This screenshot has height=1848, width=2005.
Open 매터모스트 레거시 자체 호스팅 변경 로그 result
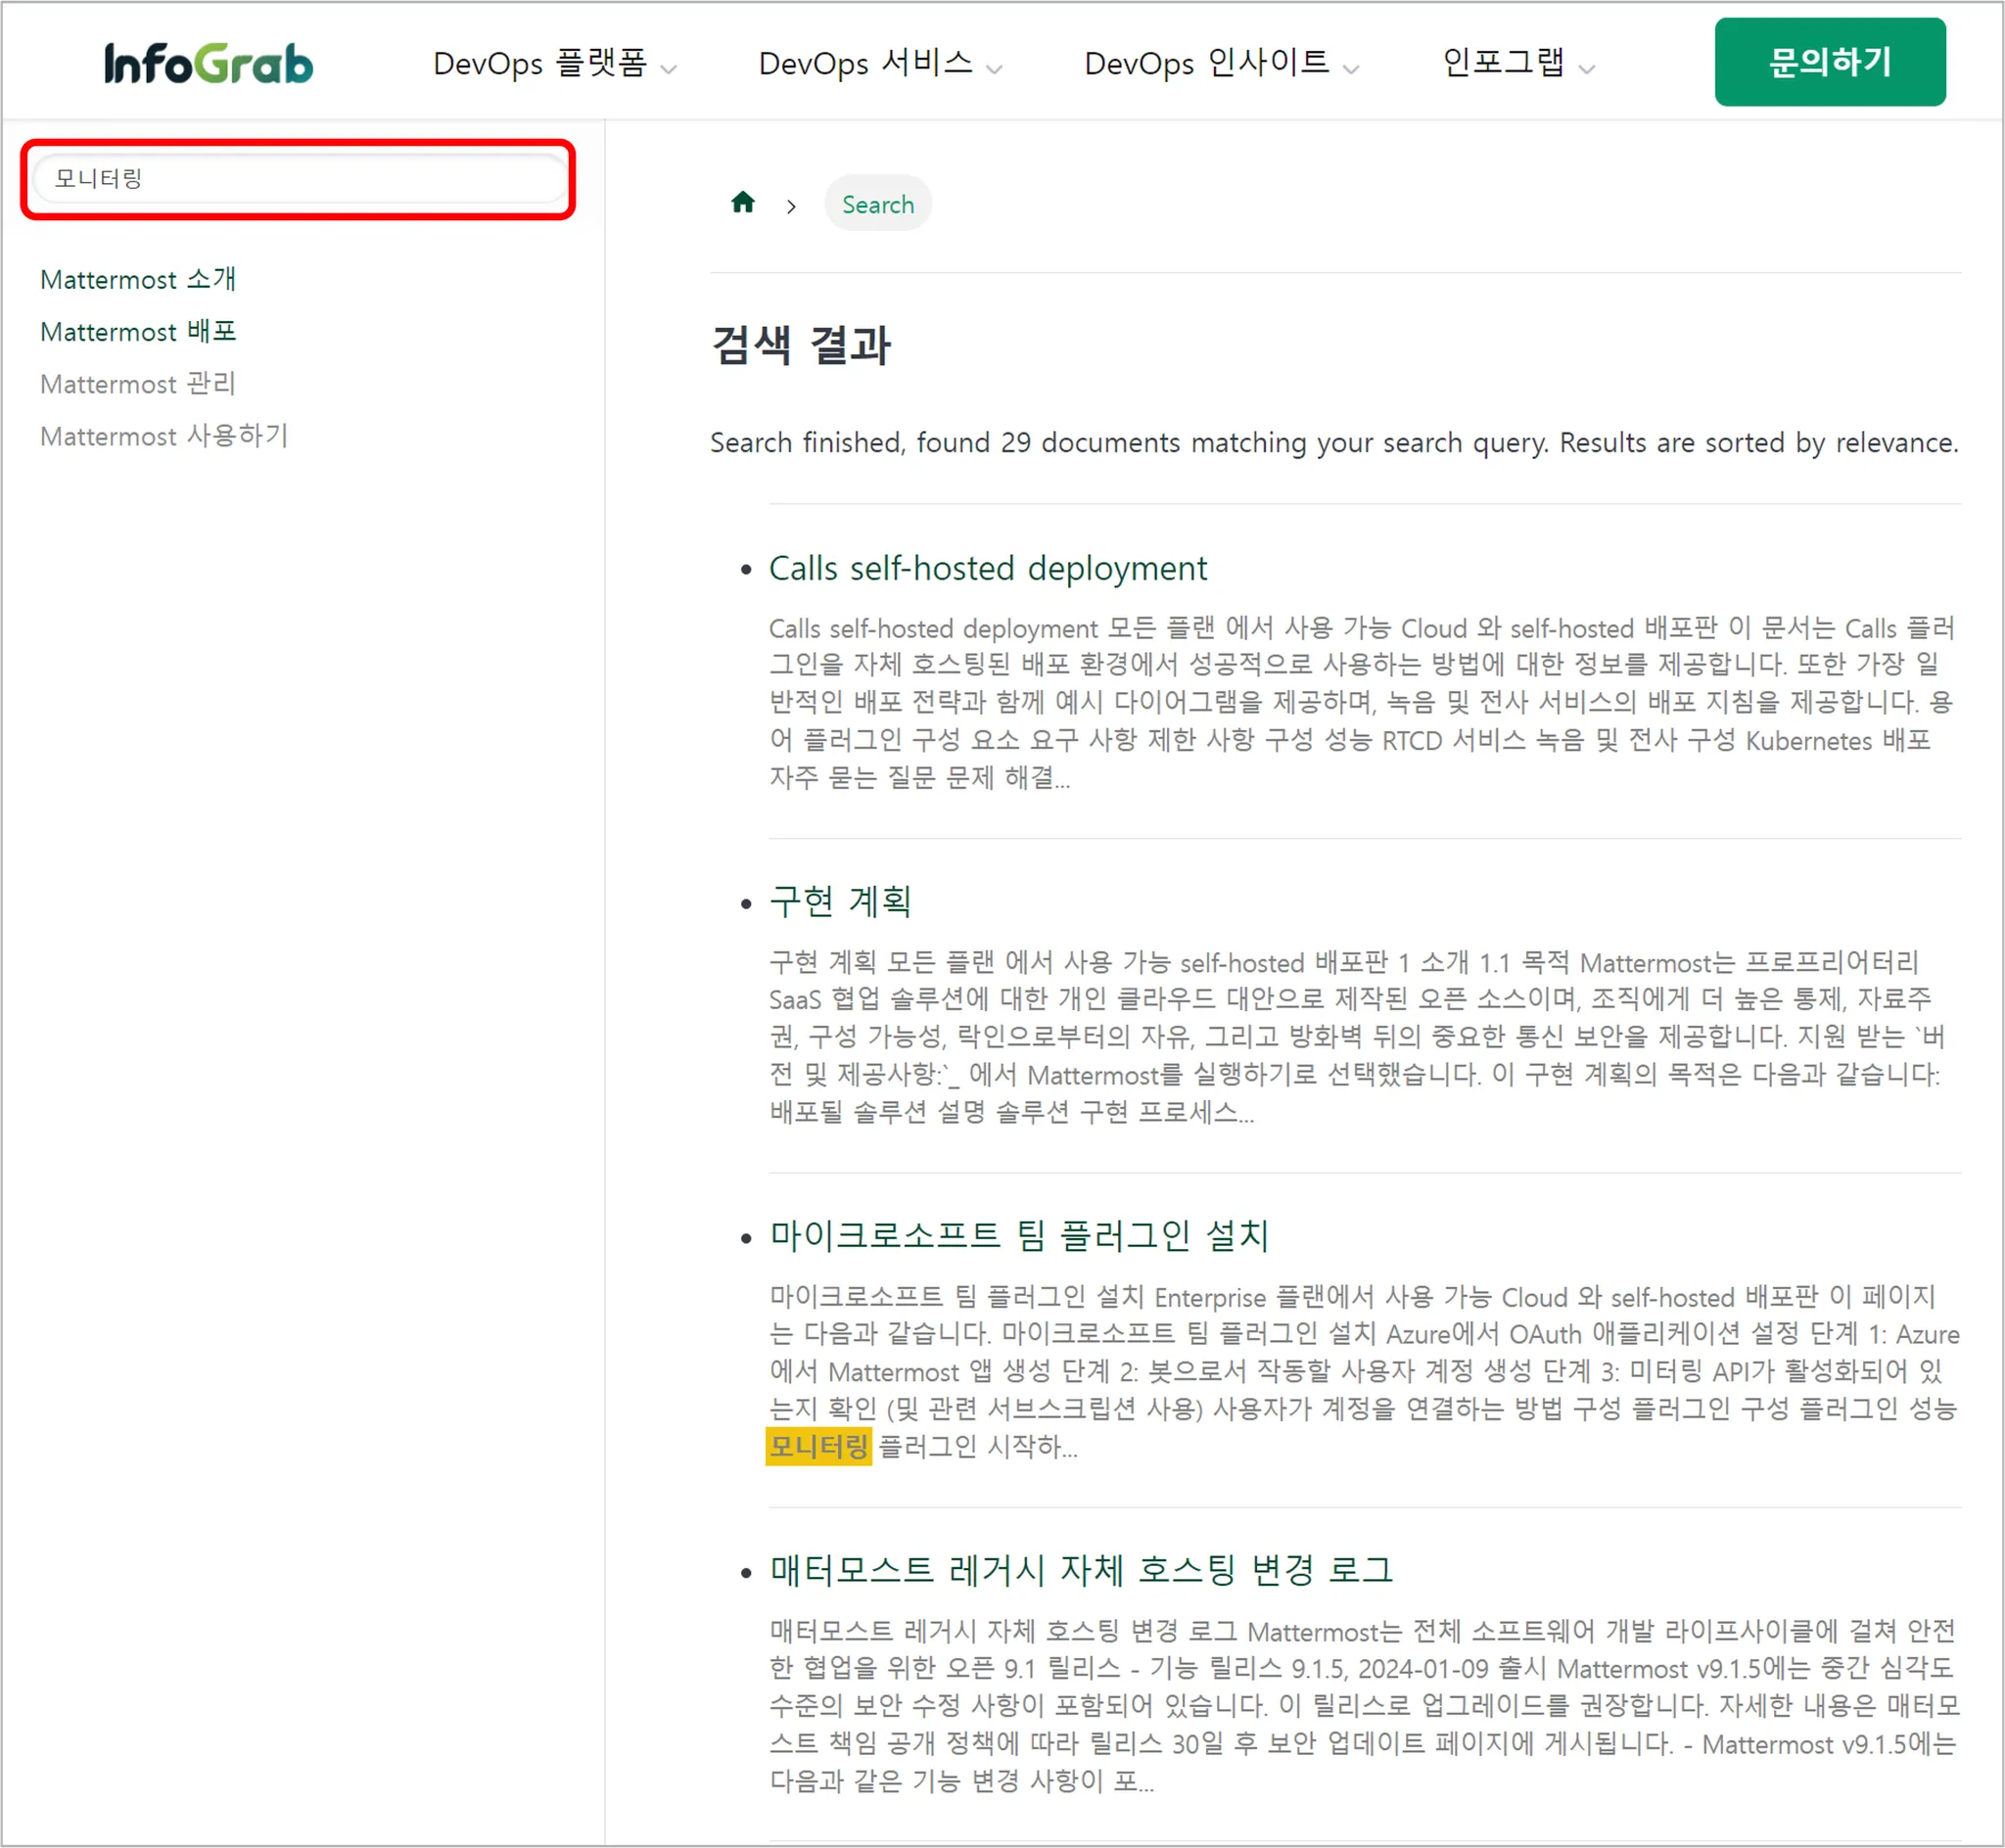pyautogui.click(x=1080, y=1569)
